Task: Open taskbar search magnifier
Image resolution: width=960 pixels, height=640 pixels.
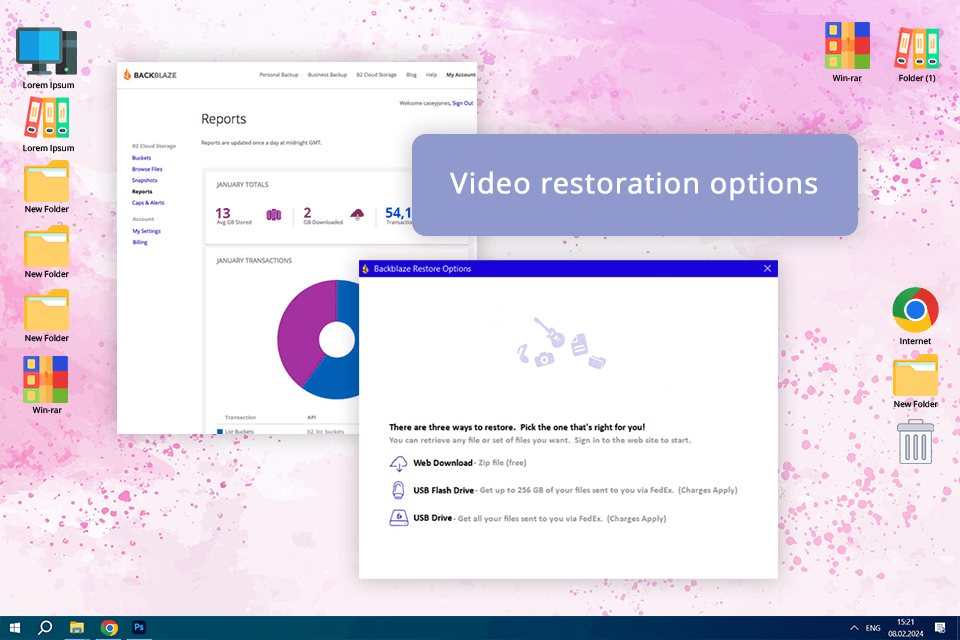Action: click(x=45, y=628)
